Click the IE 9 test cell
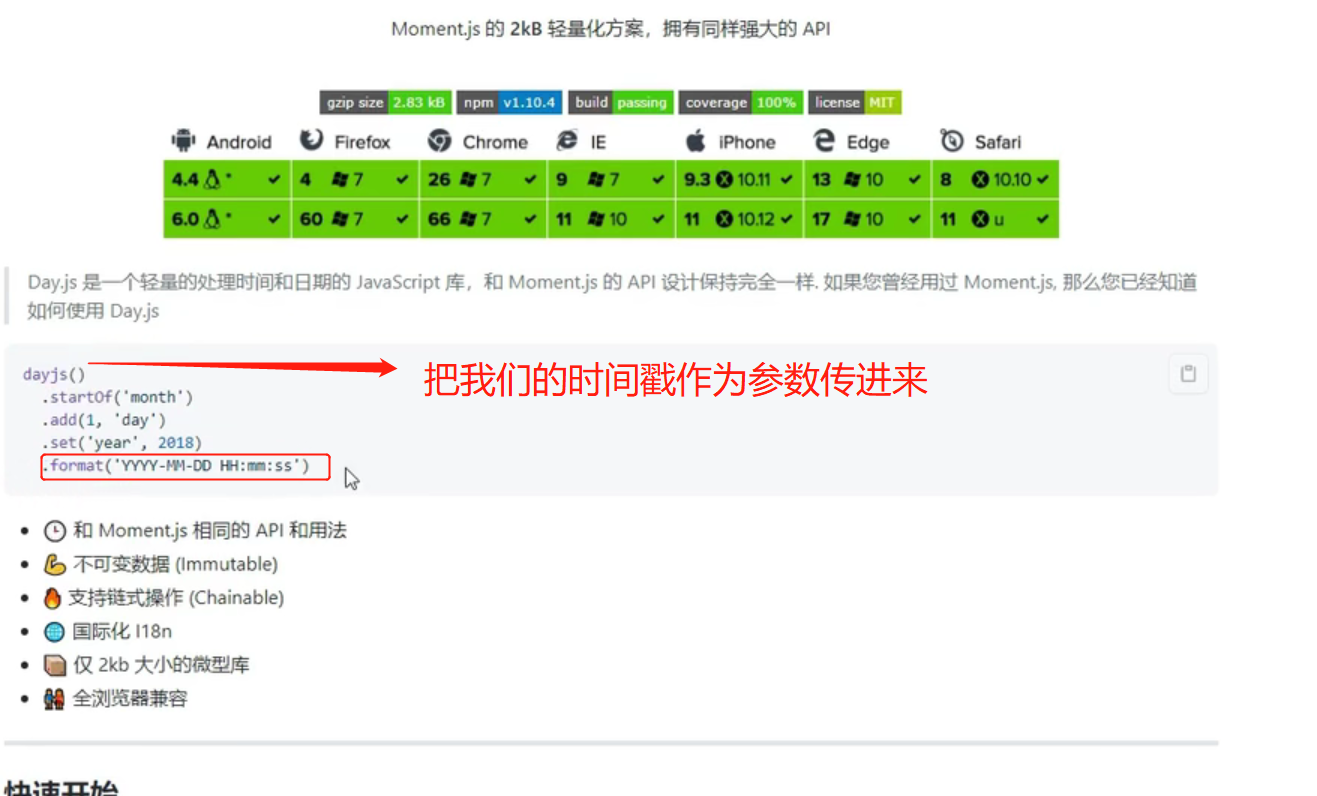The image size is (1317, 796). (x=611, y=180)
